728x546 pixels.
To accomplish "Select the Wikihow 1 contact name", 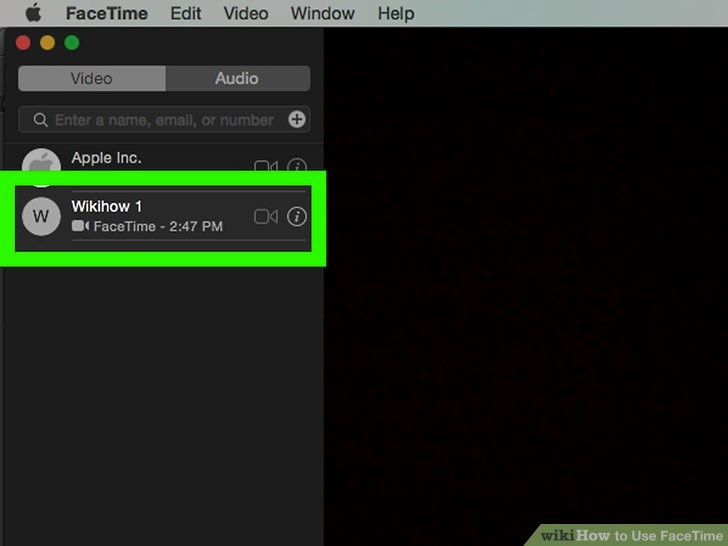I will [x=107, y=206].
